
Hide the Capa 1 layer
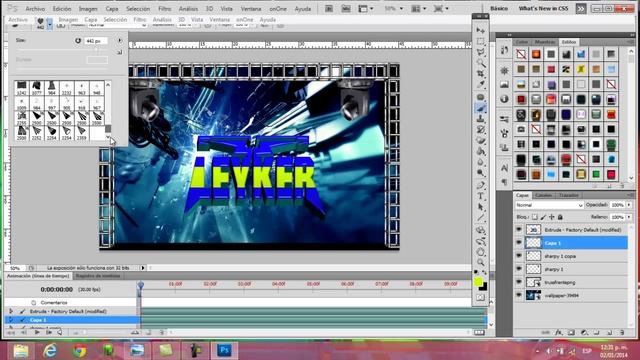point(519,242)
